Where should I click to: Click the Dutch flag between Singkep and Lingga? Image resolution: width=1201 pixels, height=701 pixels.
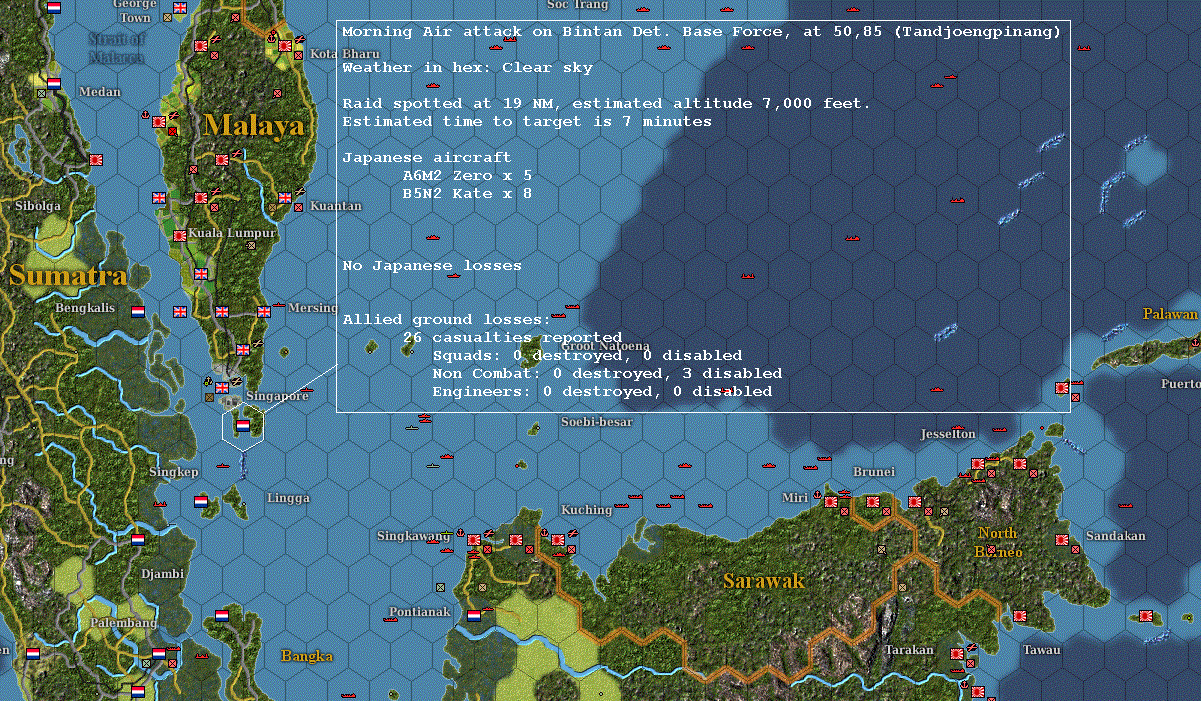[201, 501]
